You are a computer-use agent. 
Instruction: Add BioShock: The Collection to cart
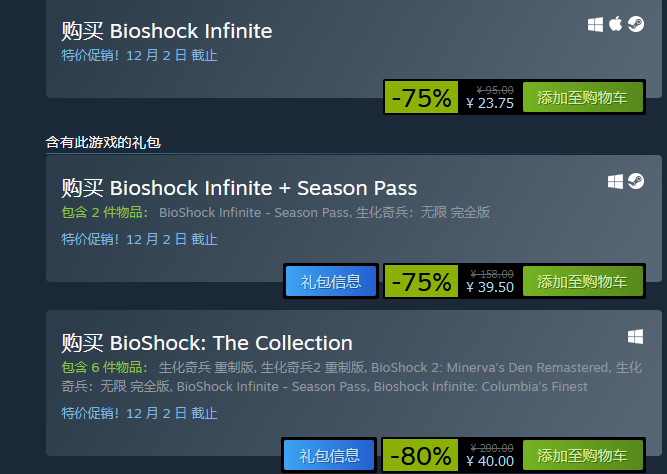582,455
